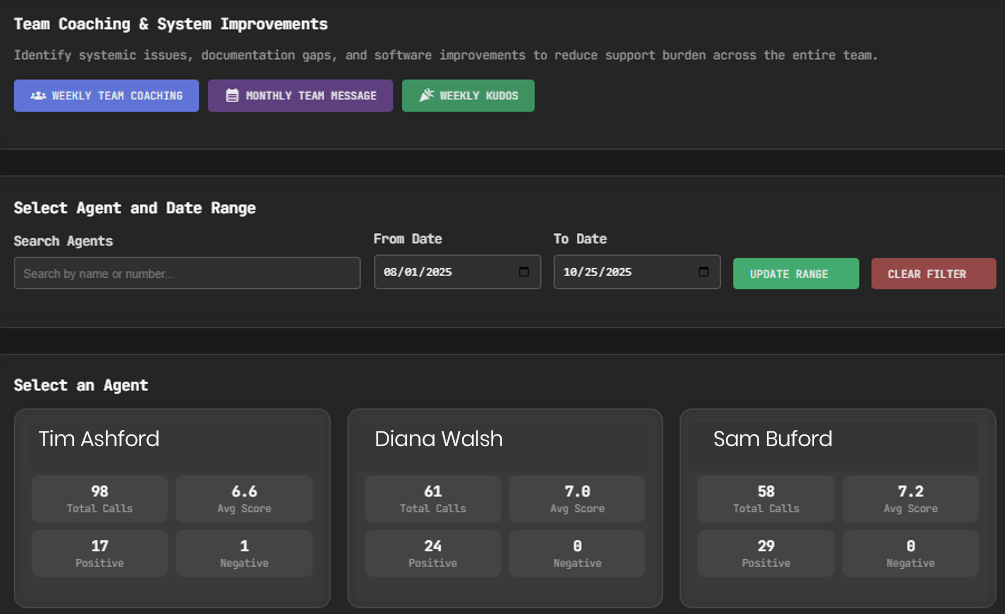Focus the Search Agents input field

(187, 273)
